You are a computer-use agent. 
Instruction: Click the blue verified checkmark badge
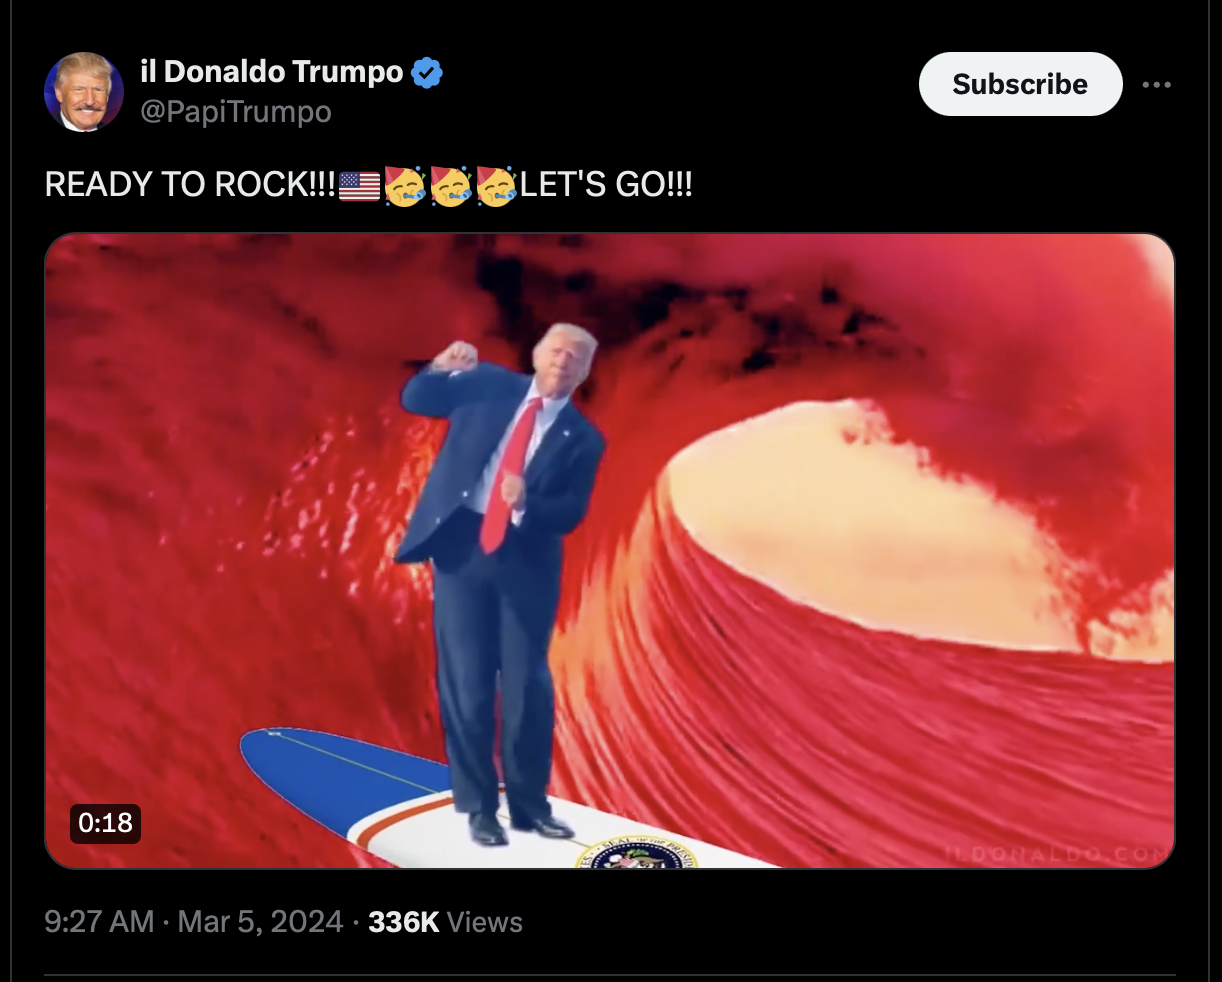(x=427, y=72)
